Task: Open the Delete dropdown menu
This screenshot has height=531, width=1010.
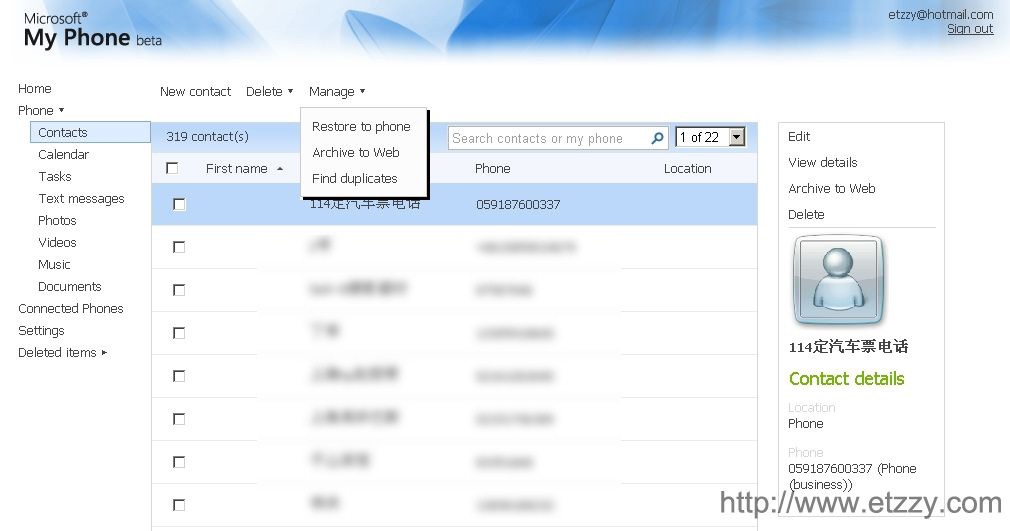Action: 269,92
